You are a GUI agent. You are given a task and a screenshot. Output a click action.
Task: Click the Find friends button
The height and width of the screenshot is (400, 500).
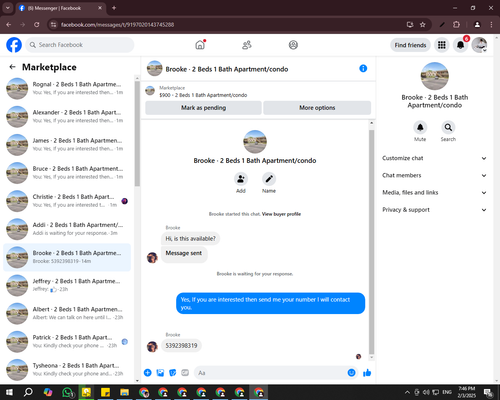pos(410,45)
